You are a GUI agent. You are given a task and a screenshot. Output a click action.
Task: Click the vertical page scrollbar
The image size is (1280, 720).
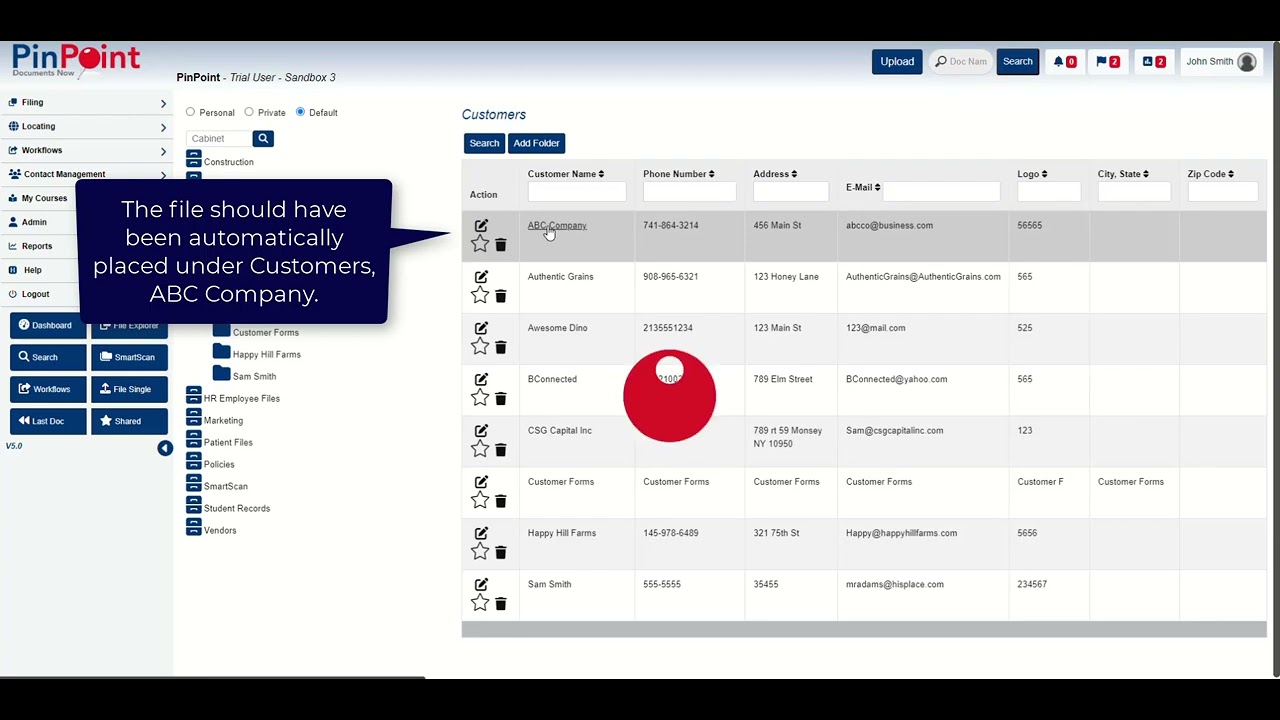1275,358
